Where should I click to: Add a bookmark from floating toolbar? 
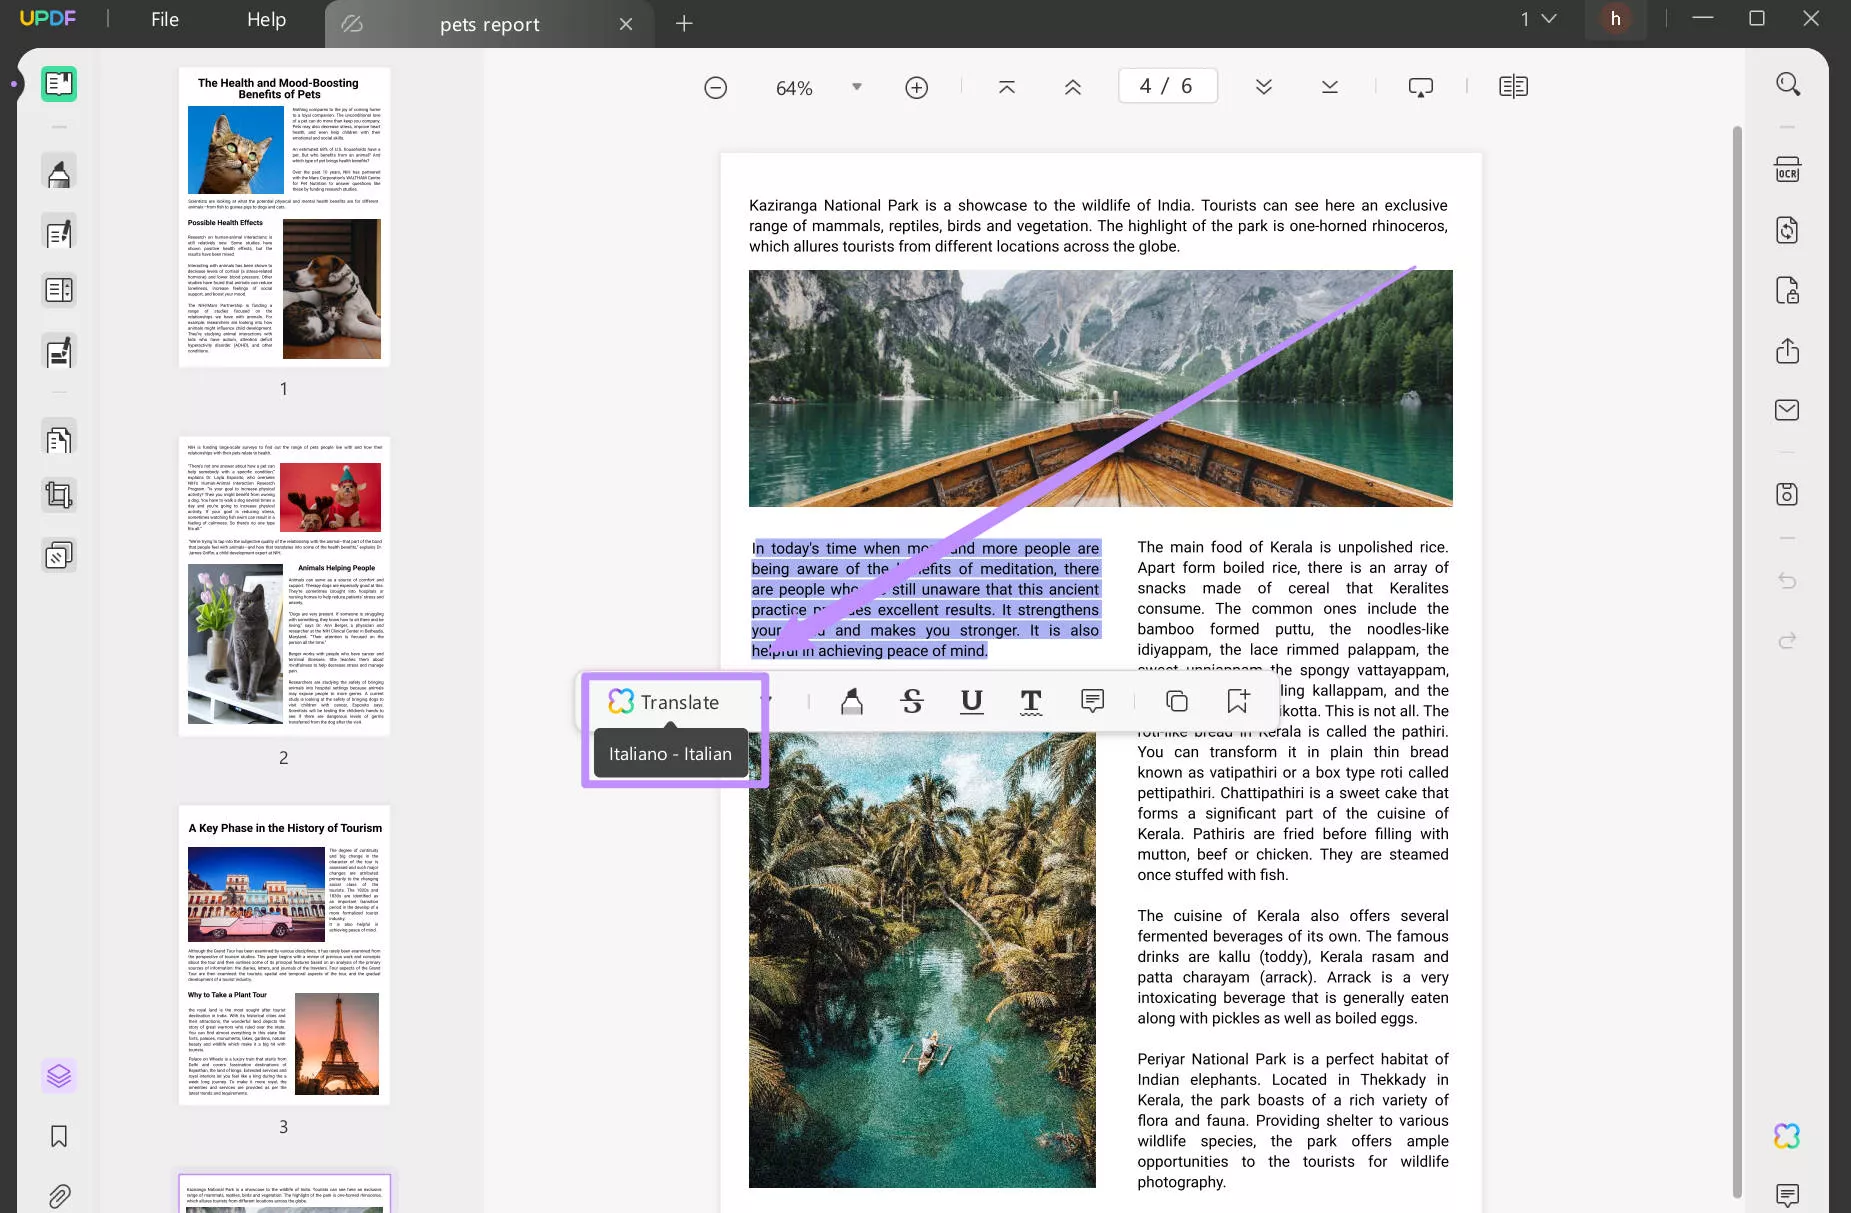click(1238, 702)
